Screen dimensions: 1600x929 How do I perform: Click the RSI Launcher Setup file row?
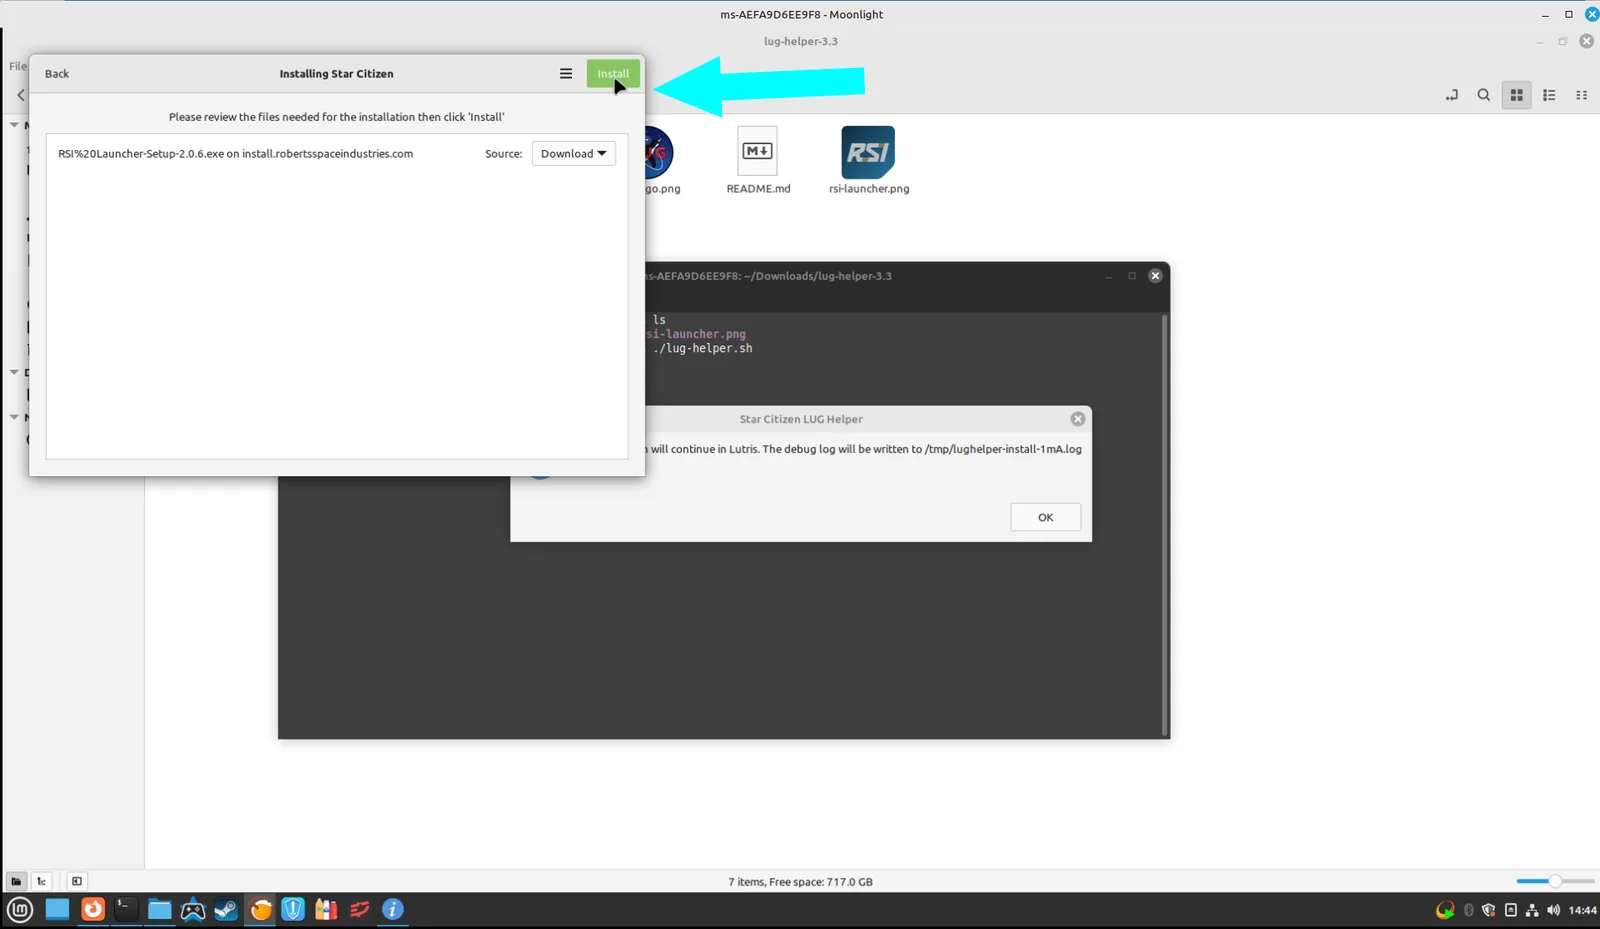point(337,154)
